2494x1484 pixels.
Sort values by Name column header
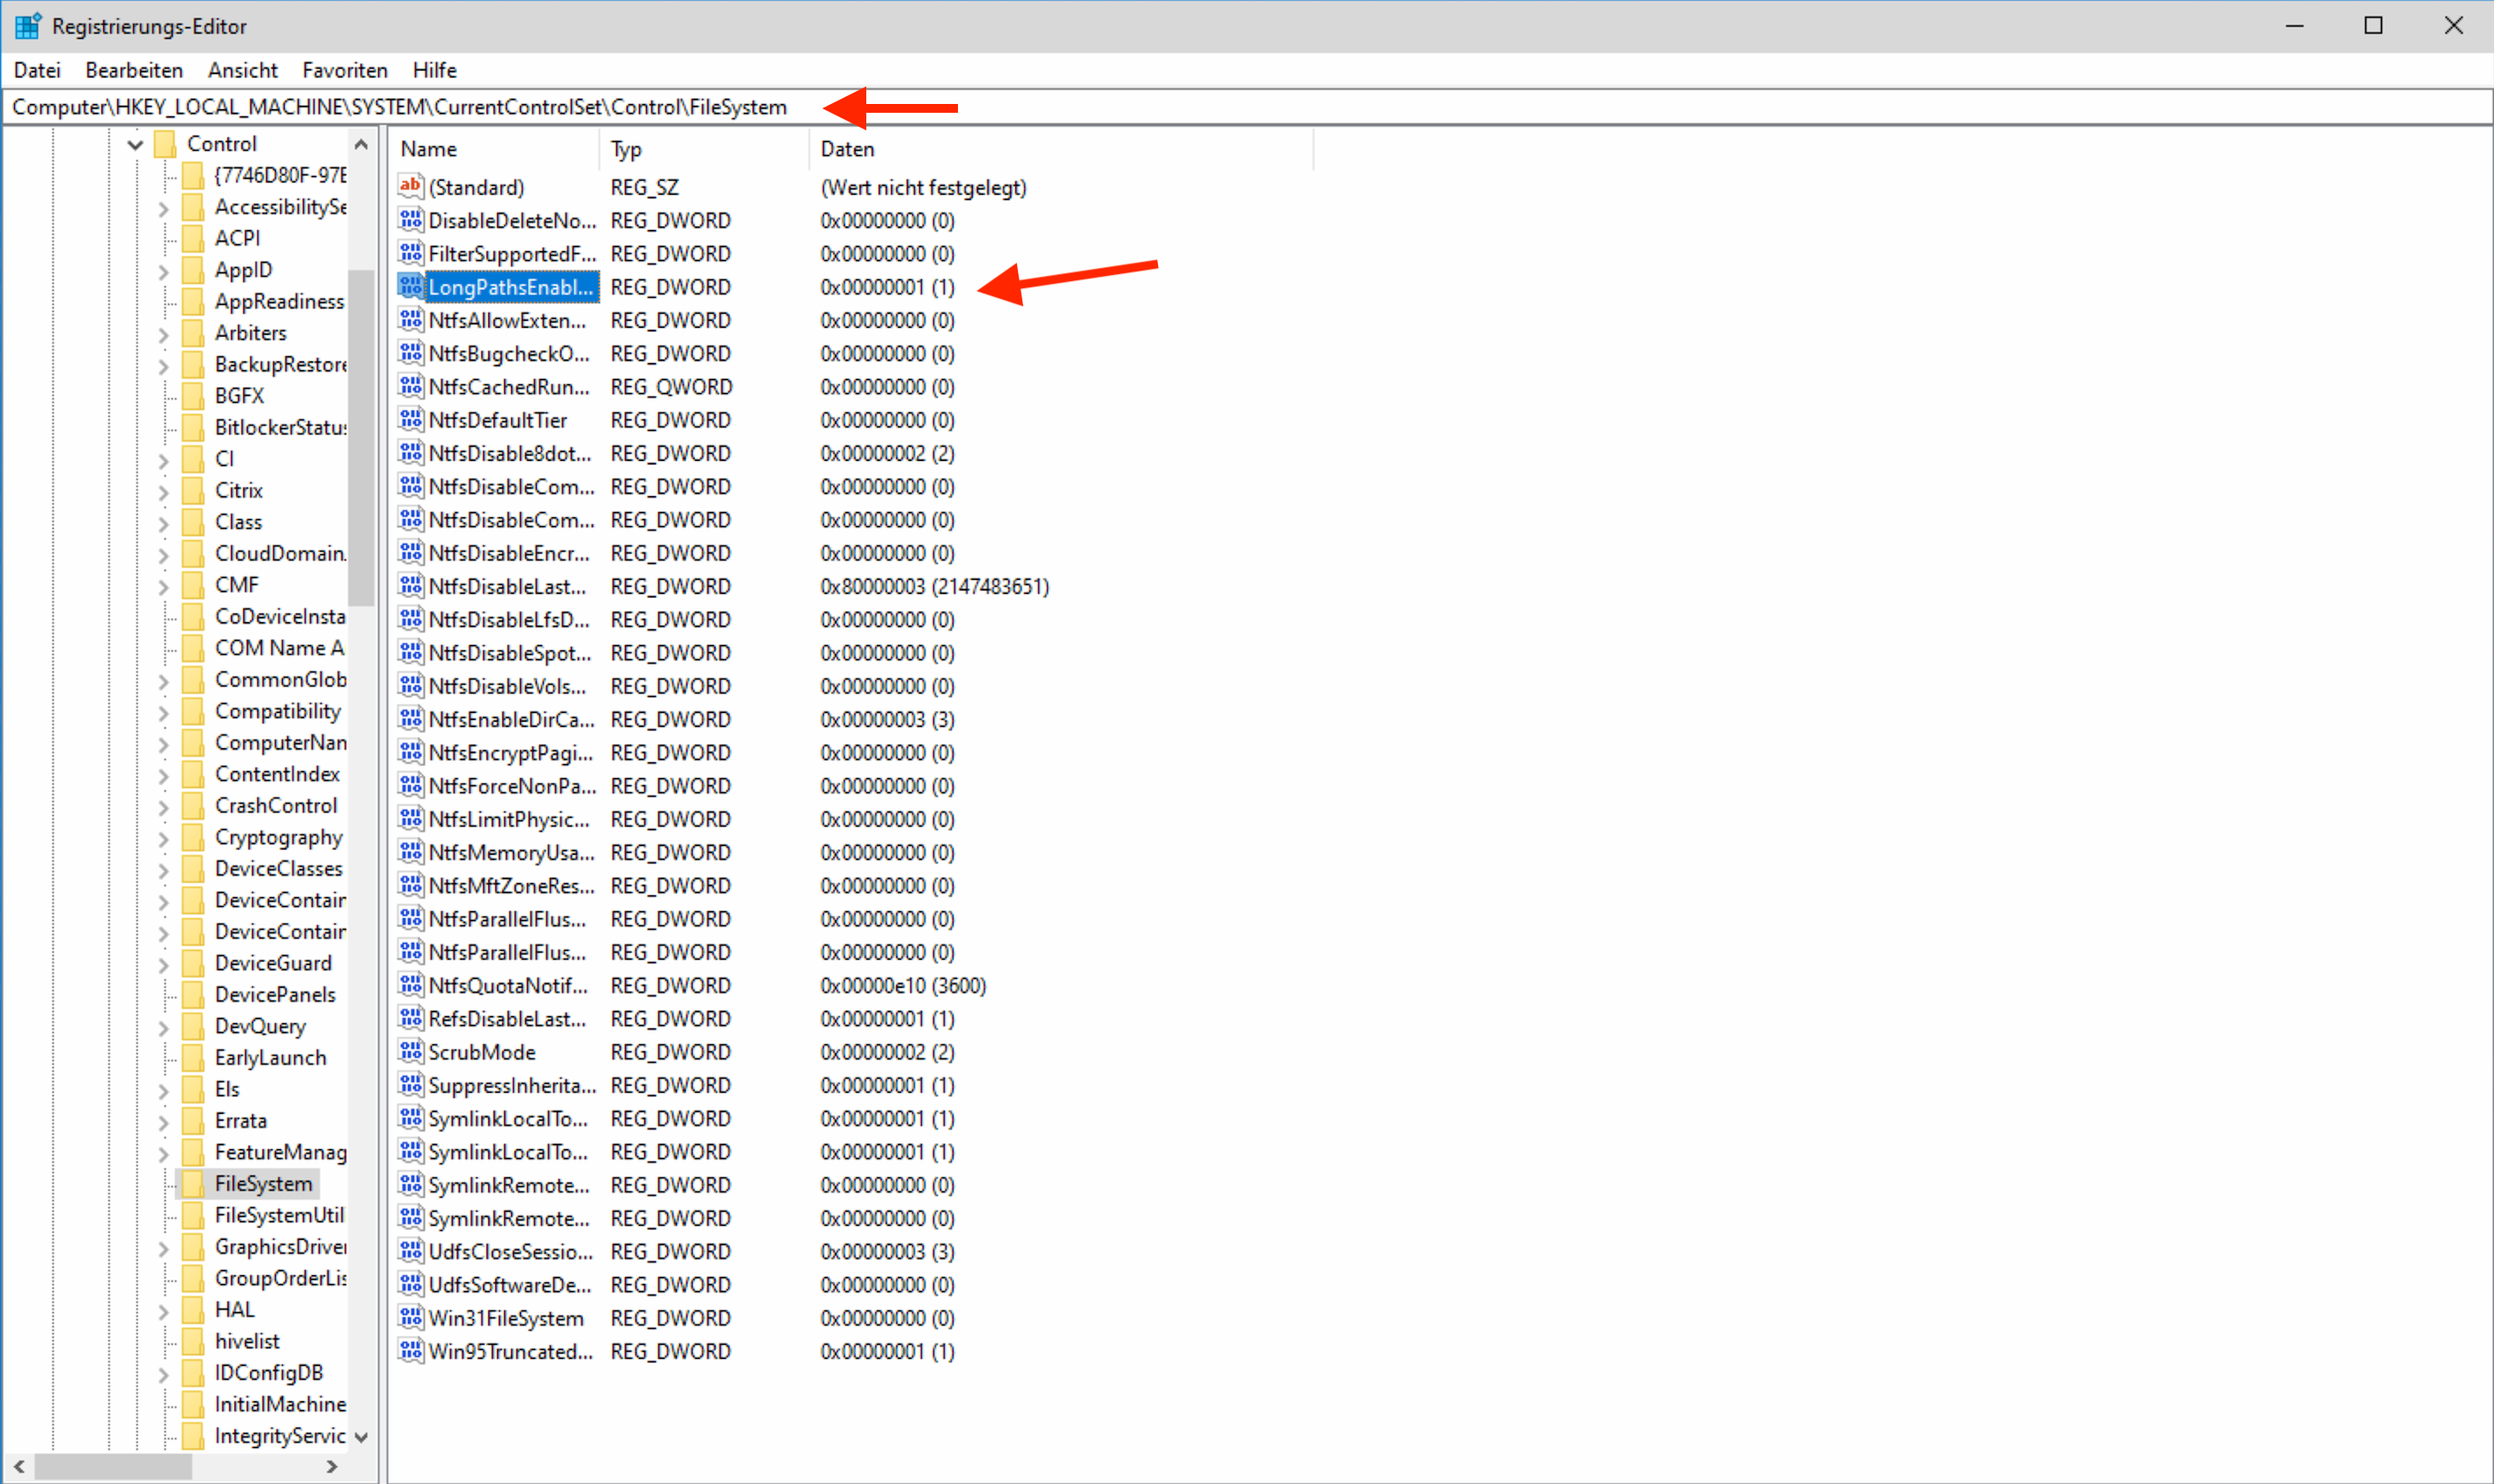[x=495, y=149]
